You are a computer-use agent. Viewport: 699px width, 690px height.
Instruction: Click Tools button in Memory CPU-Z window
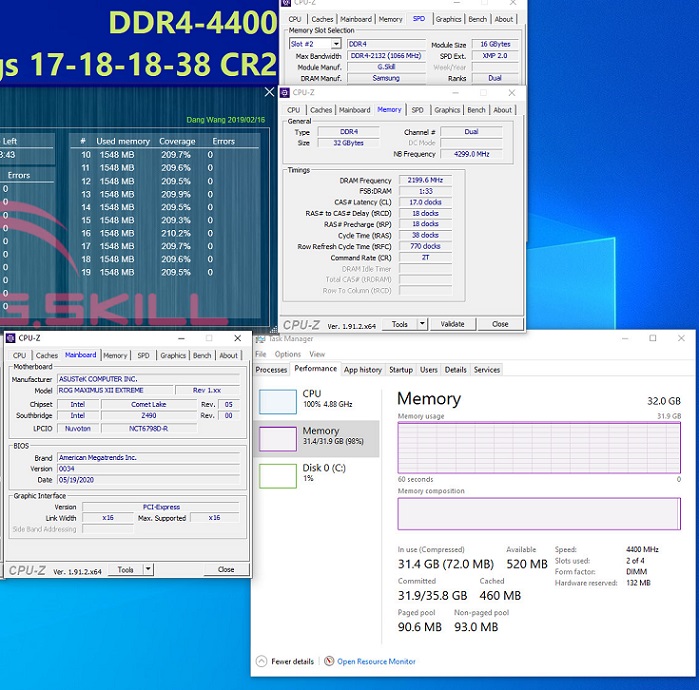tap(399, 324)
